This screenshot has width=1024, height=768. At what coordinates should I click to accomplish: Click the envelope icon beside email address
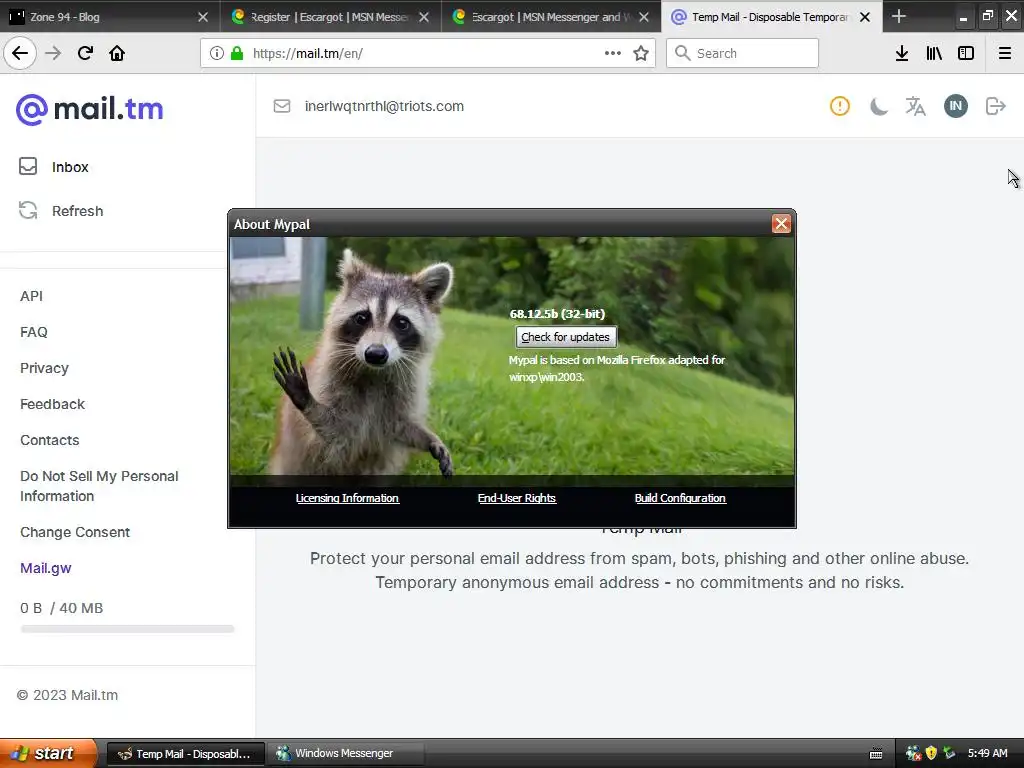(281, 106)
